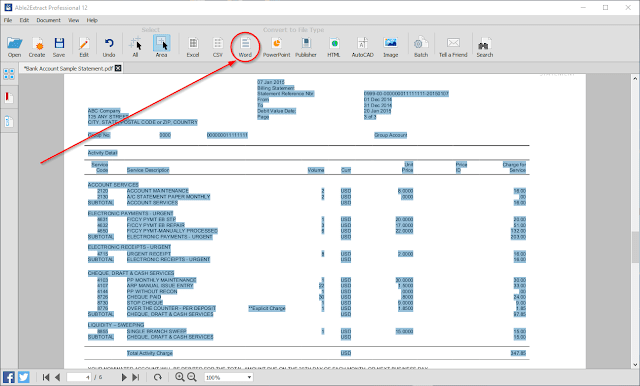The image size is (640, 386).
Task: Open the bookmarks side panel icon
Action: click(9, 98)
